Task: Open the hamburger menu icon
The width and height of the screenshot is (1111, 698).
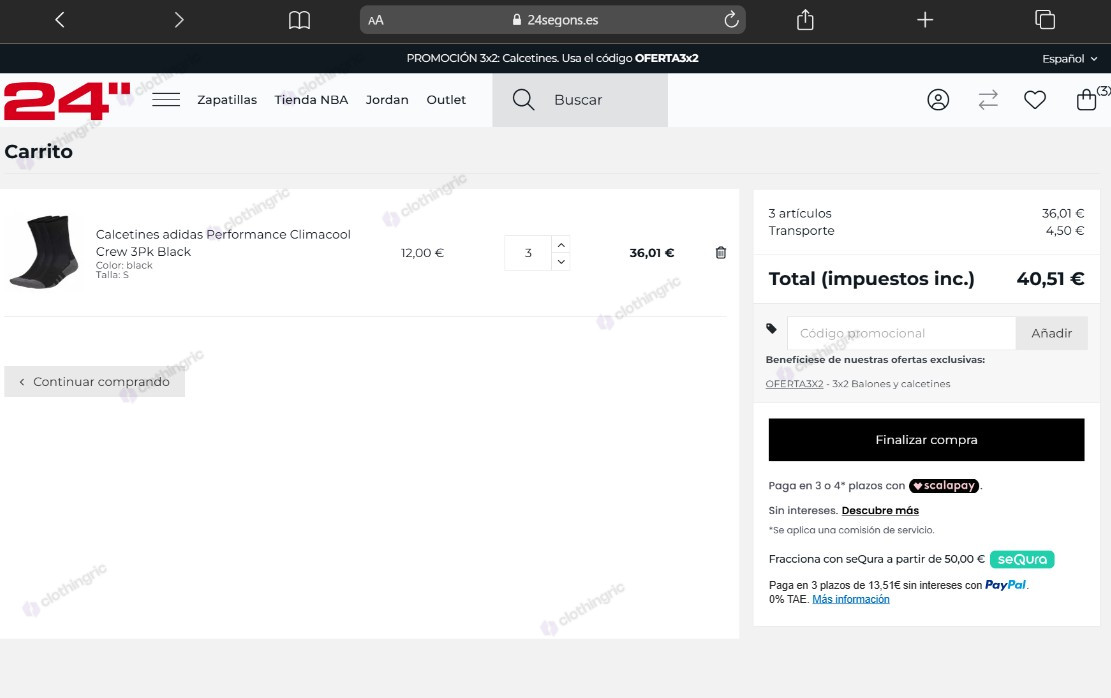Action: [166, 100]
